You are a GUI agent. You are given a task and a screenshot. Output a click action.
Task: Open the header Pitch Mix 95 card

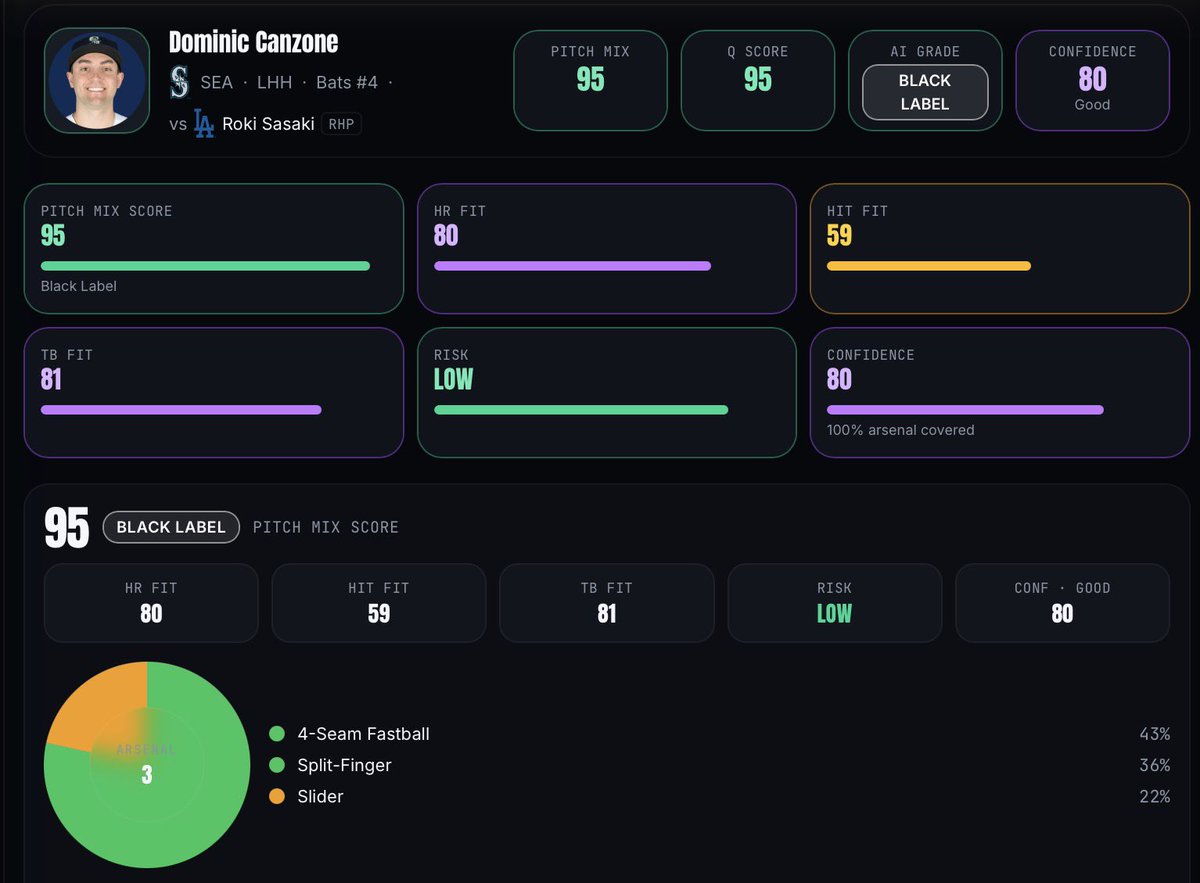pos(590,80)
